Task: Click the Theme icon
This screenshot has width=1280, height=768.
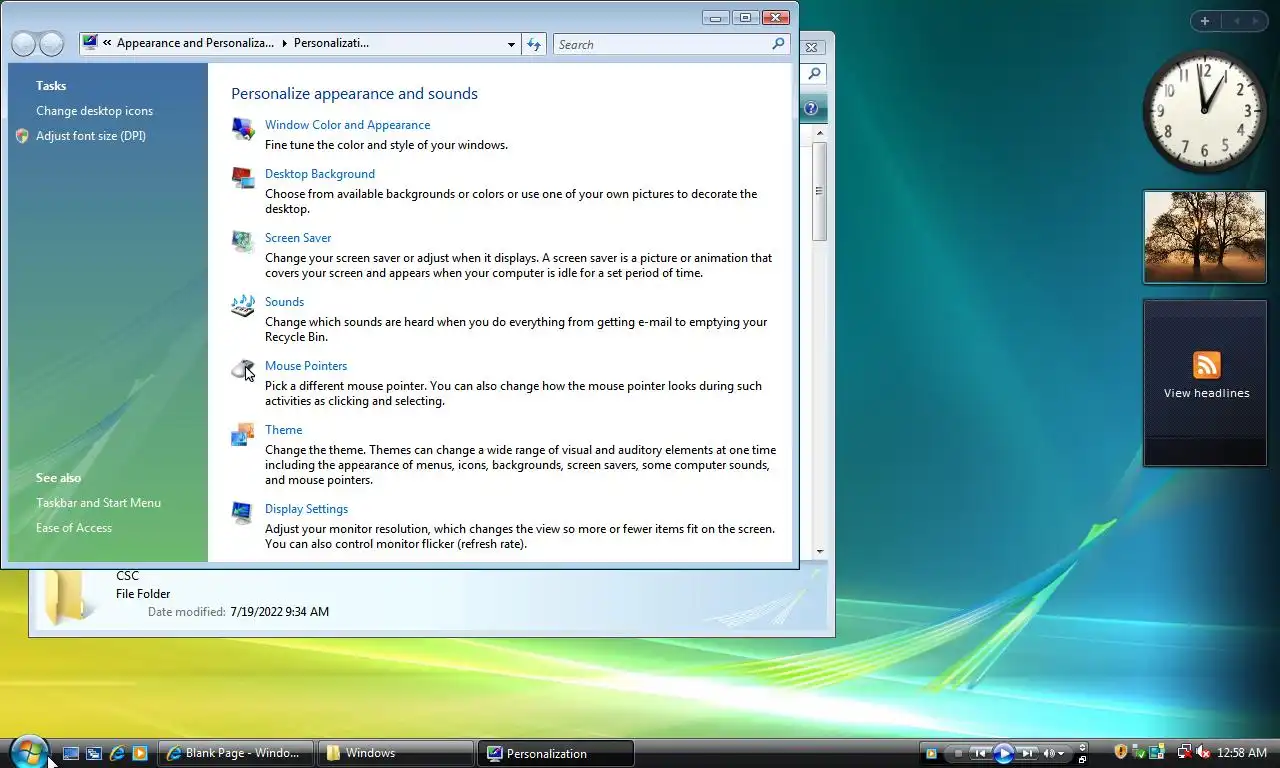Action: (x=243, y=434)
